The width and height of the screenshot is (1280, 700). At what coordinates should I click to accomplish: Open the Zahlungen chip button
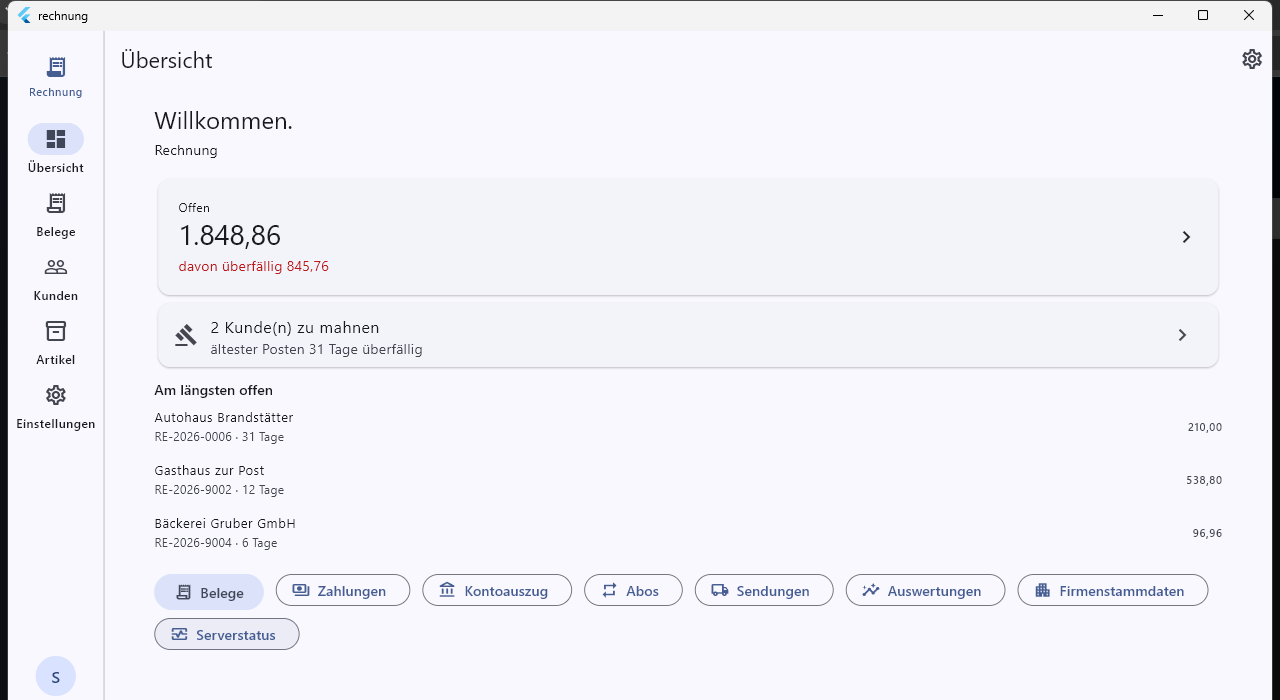coord(343,590)
